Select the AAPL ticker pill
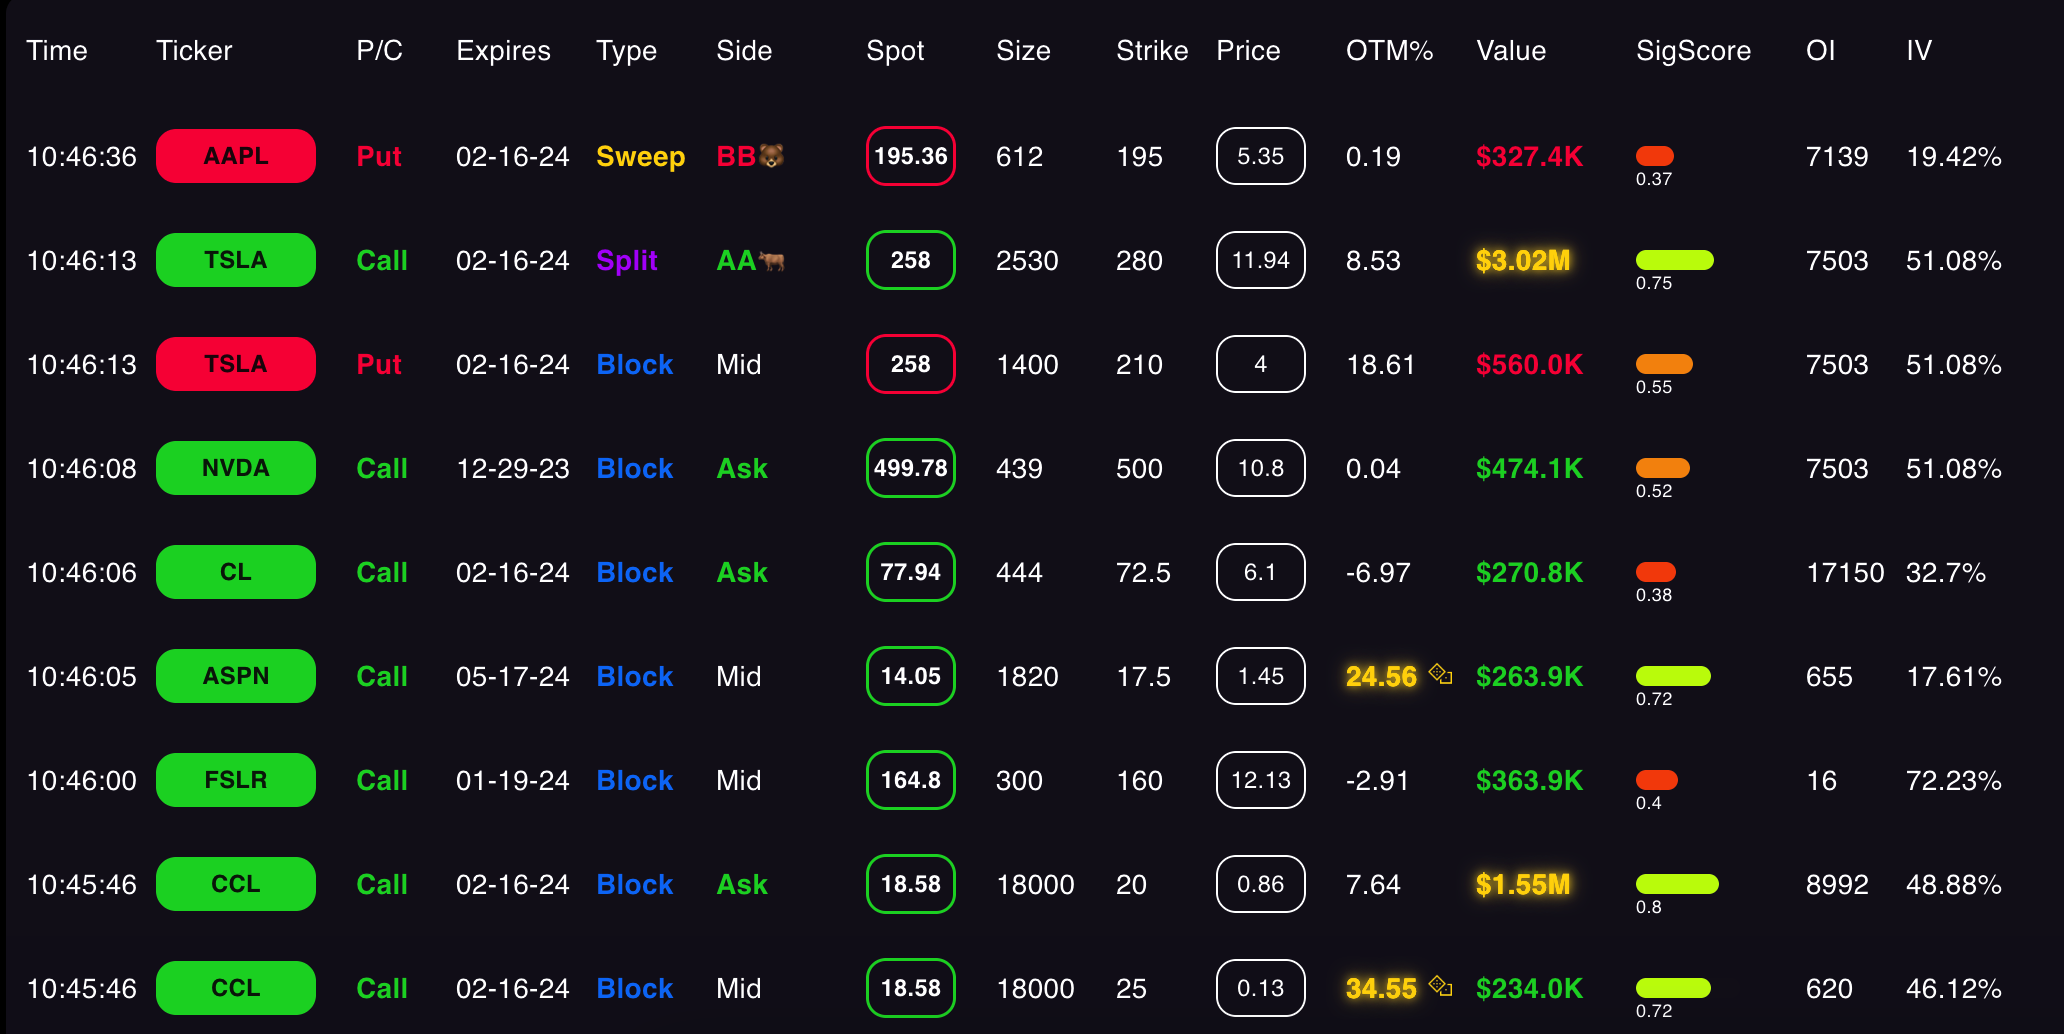2064x1034 pixels. [235, 156]
